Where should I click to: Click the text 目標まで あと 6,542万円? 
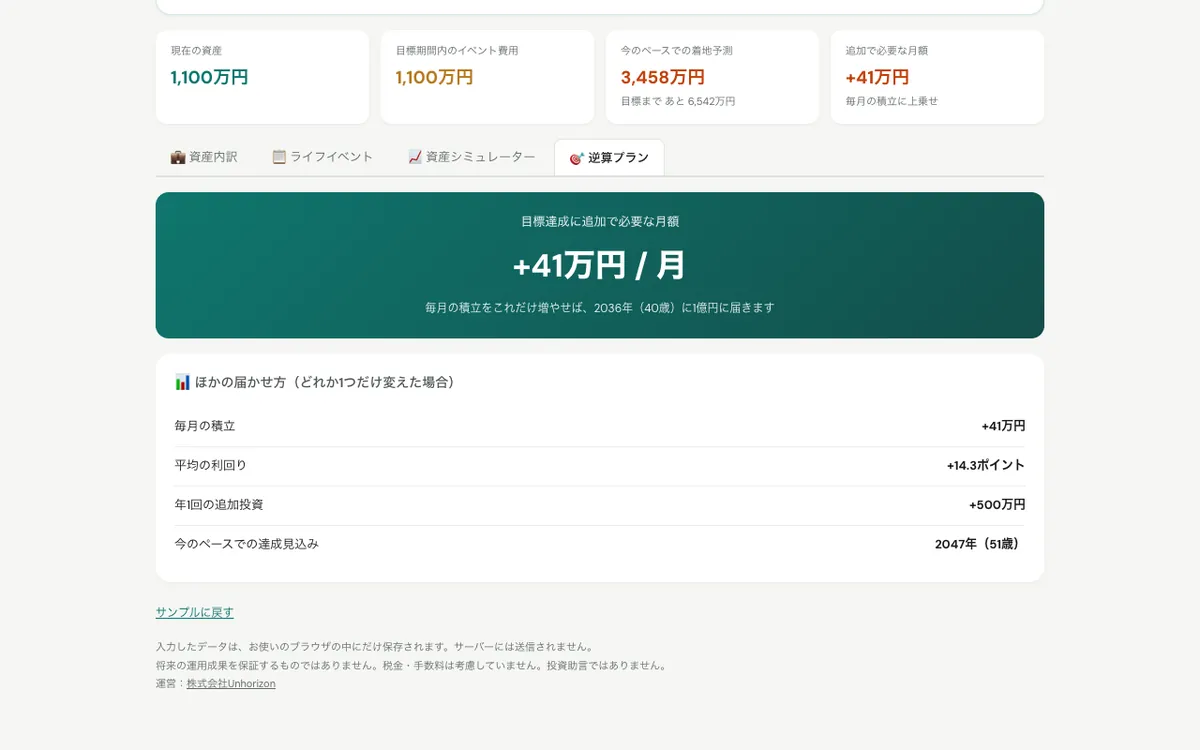click(678, 101)
